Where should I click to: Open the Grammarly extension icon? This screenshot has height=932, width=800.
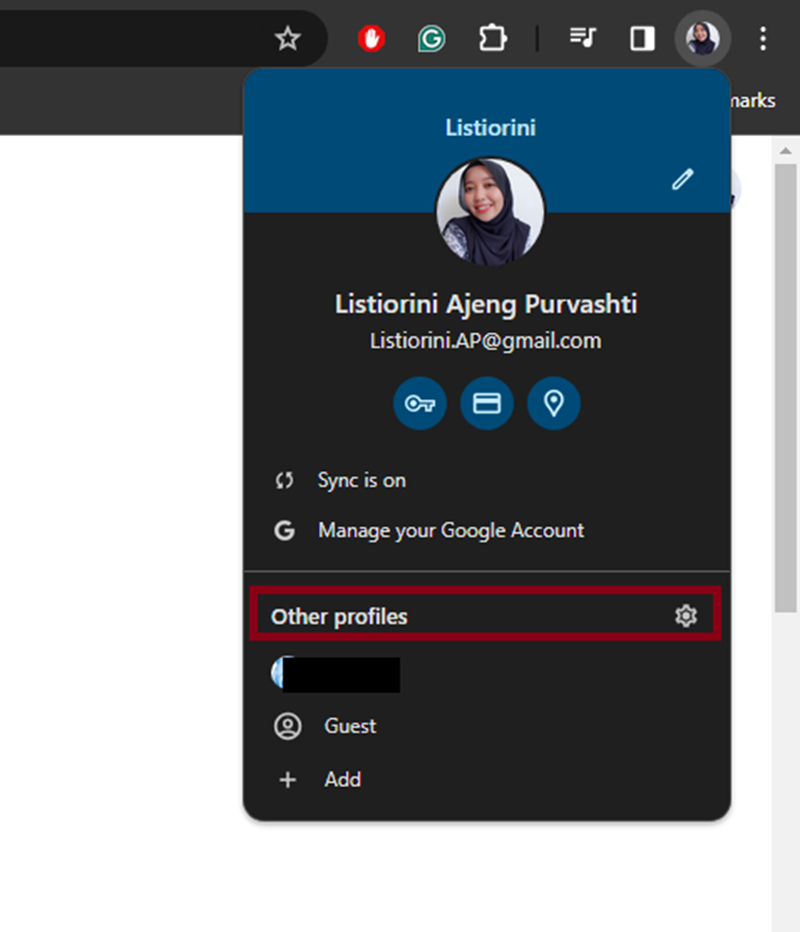point(431,39)
